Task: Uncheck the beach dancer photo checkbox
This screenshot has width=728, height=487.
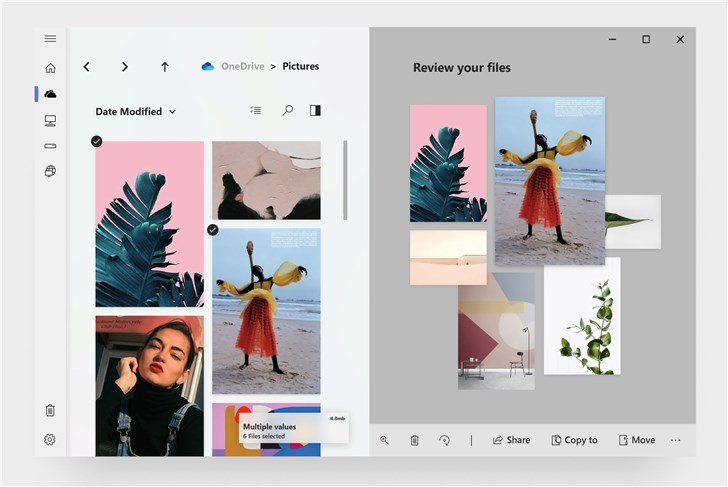Action: click(x=213, y=229)
